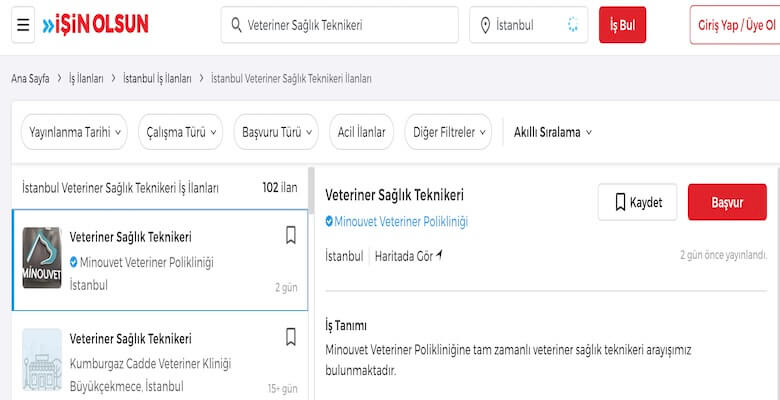Open the hamburger menu
The image size is (780, 400).
pos(23,25)
